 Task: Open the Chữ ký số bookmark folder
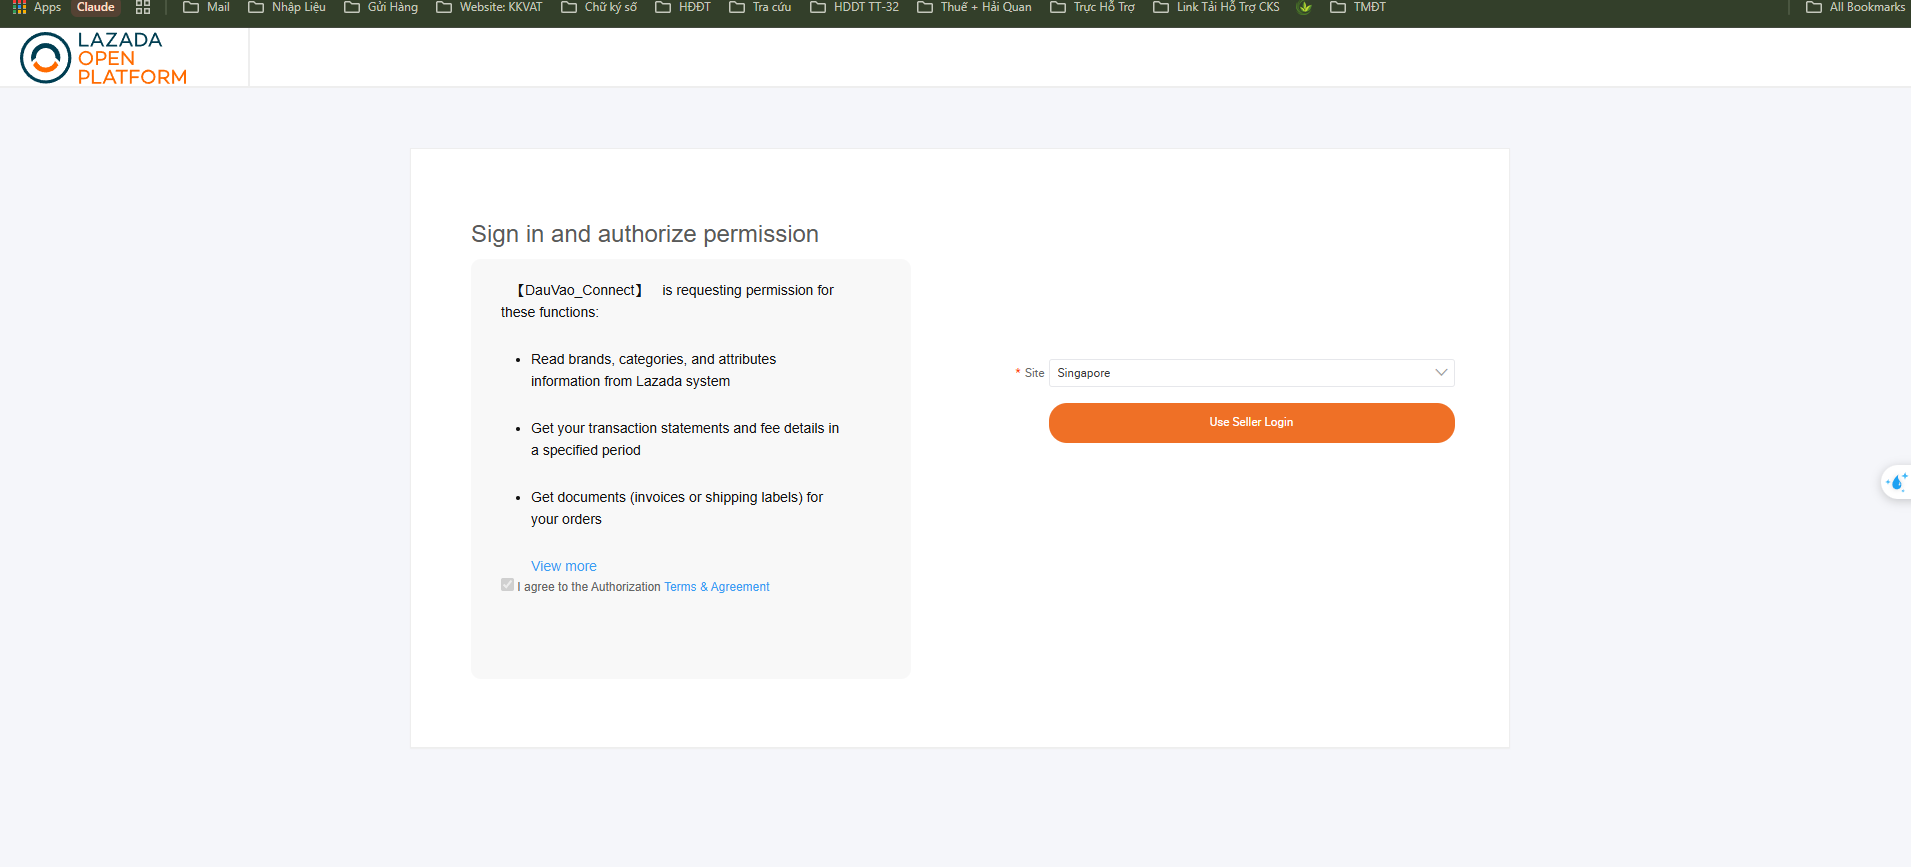(599, 7)
